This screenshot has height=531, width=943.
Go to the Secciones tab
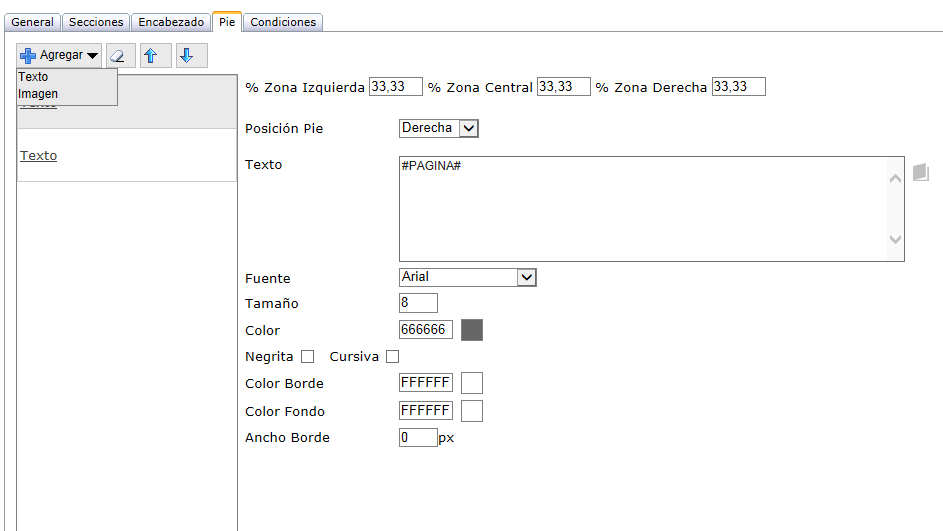click(96, 22)
